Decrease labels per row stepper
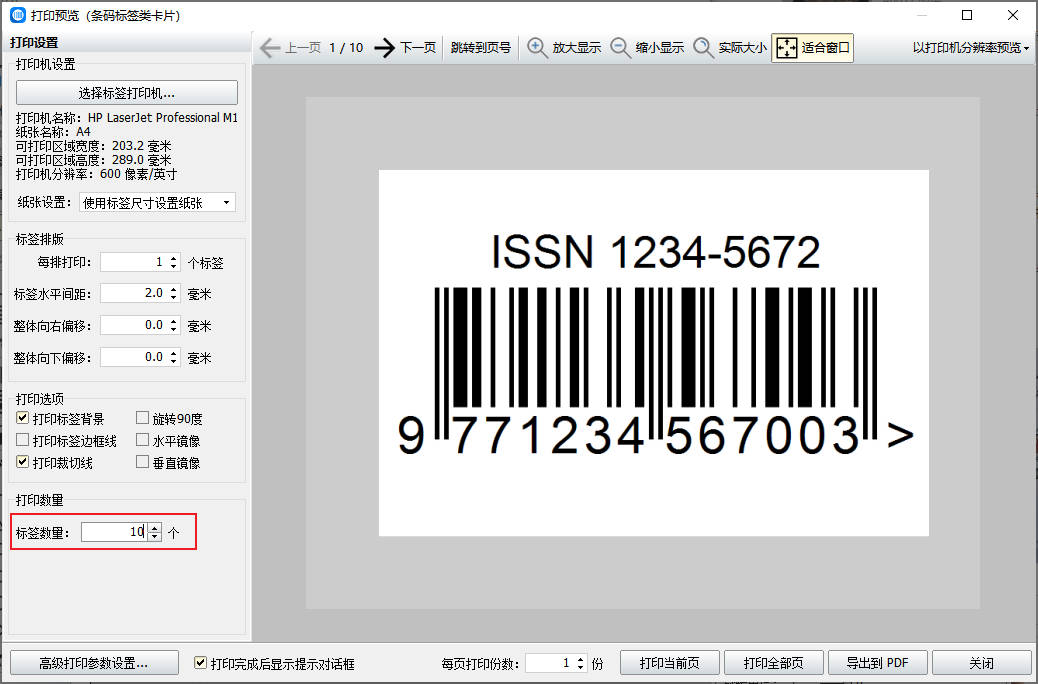 pos(173,267)
